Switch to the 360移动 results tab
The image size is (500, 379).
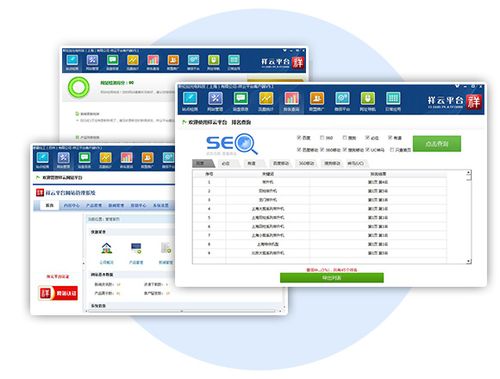click(306, 163)
